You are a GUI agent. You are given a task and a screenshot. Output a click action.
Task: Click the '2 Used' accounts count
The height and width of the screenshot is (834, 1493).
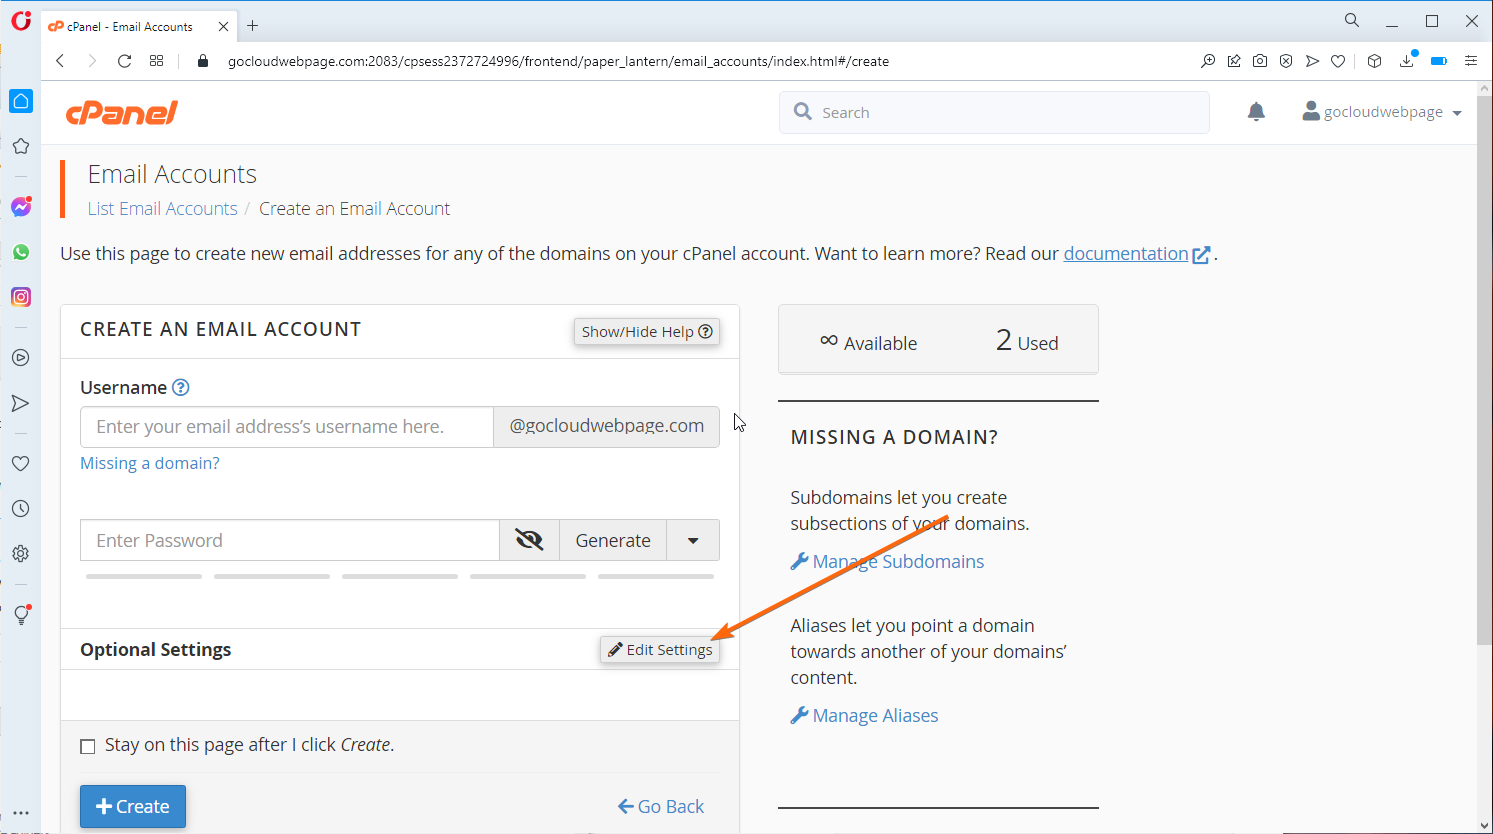tap(1027, 341)
